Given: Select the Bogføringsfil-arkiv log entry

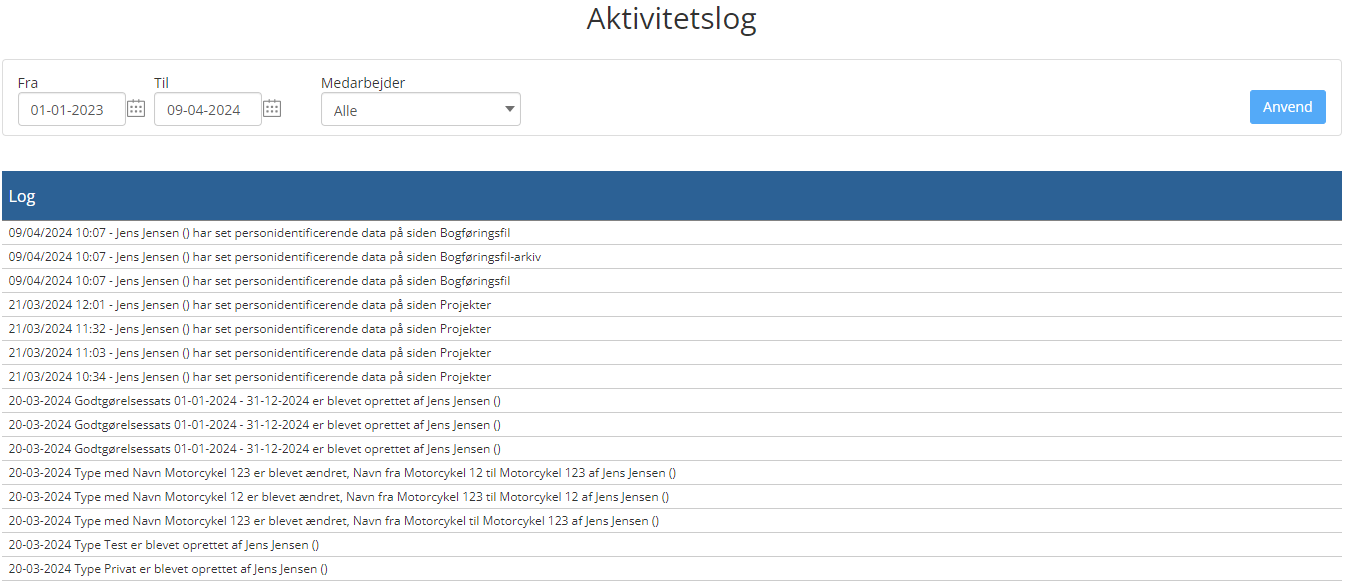Looking at the screenshot, I should click(x=672, y=257).
